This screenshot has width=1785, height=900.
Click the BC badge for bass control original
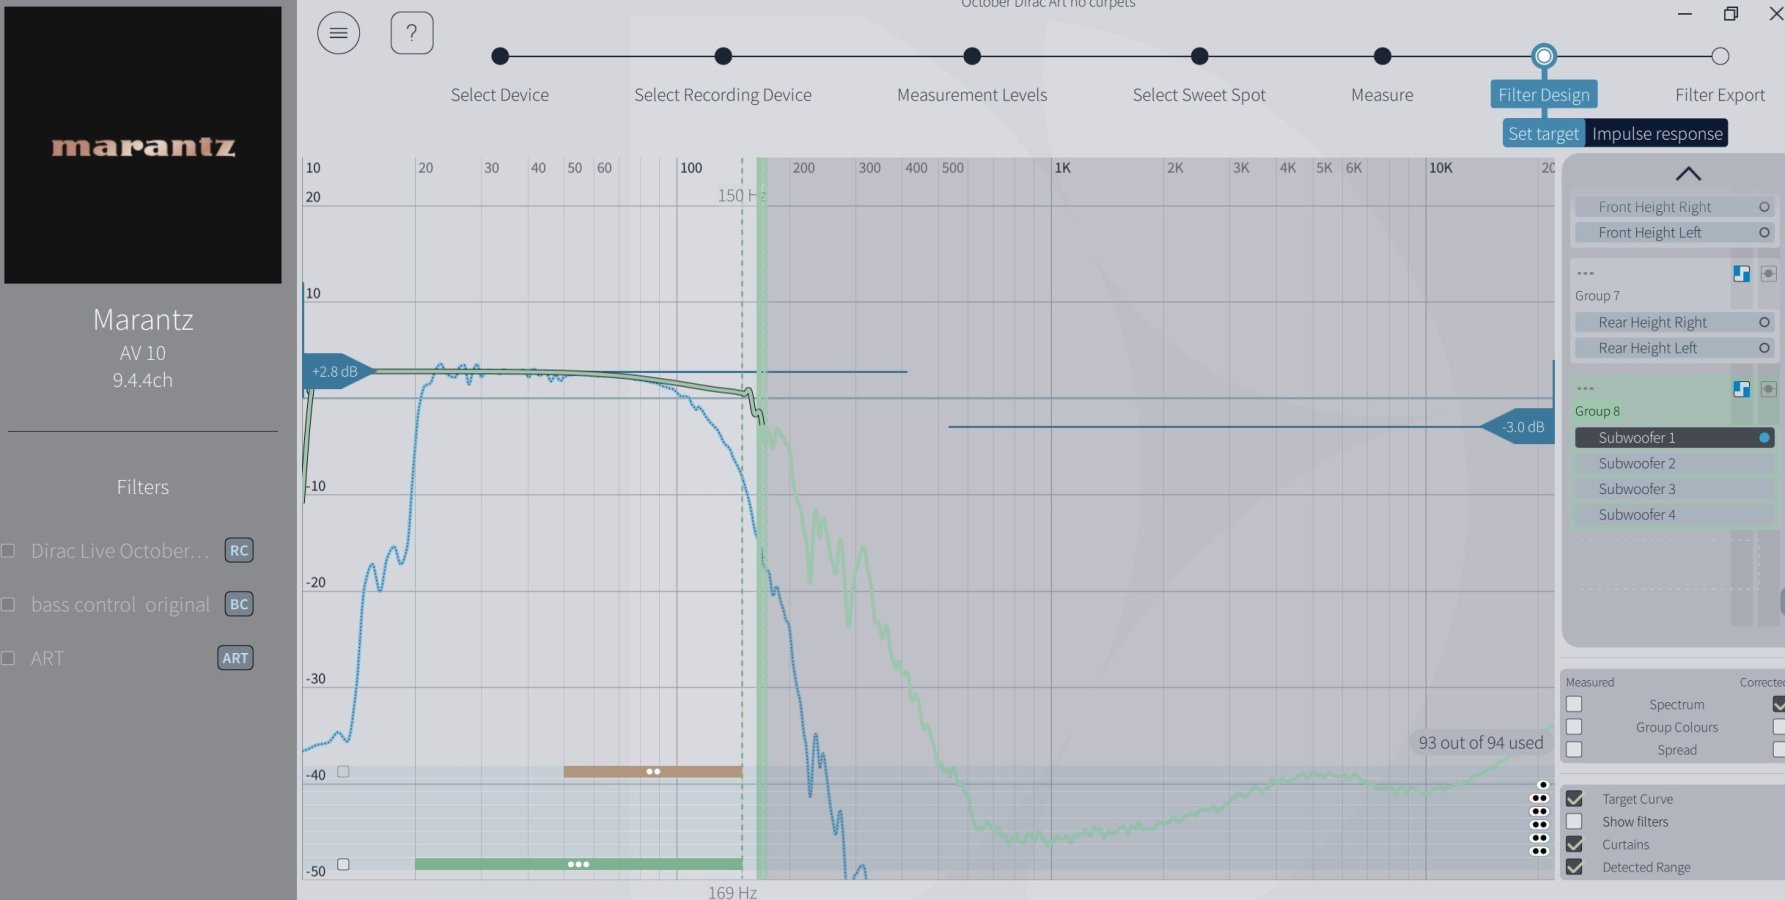click(239, 604)
